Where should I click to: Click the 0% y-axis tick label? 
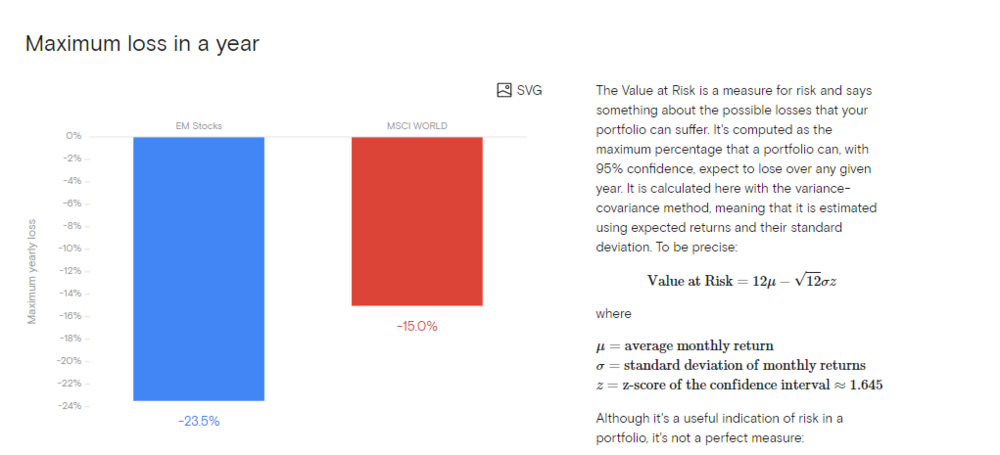tap(73, 135)
